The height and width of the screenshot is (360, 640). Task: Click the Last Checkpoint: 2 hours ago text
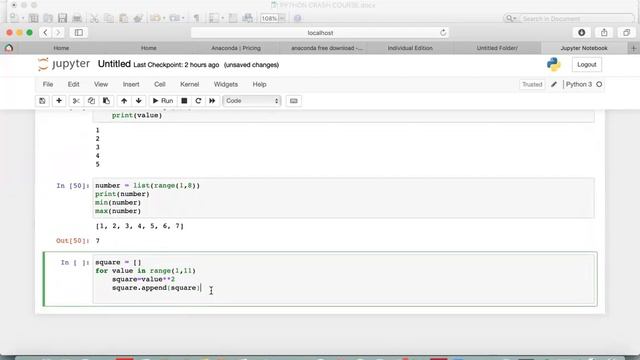click(x=176, y=65)
